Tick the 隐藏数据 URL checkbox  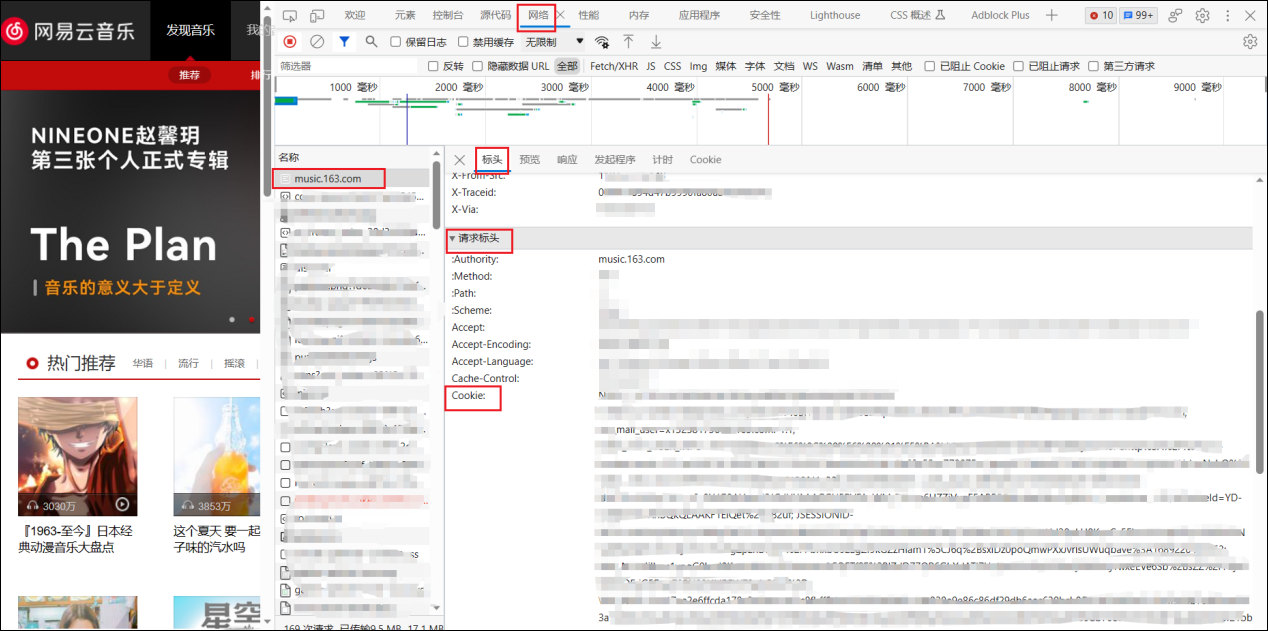point(478,67)
